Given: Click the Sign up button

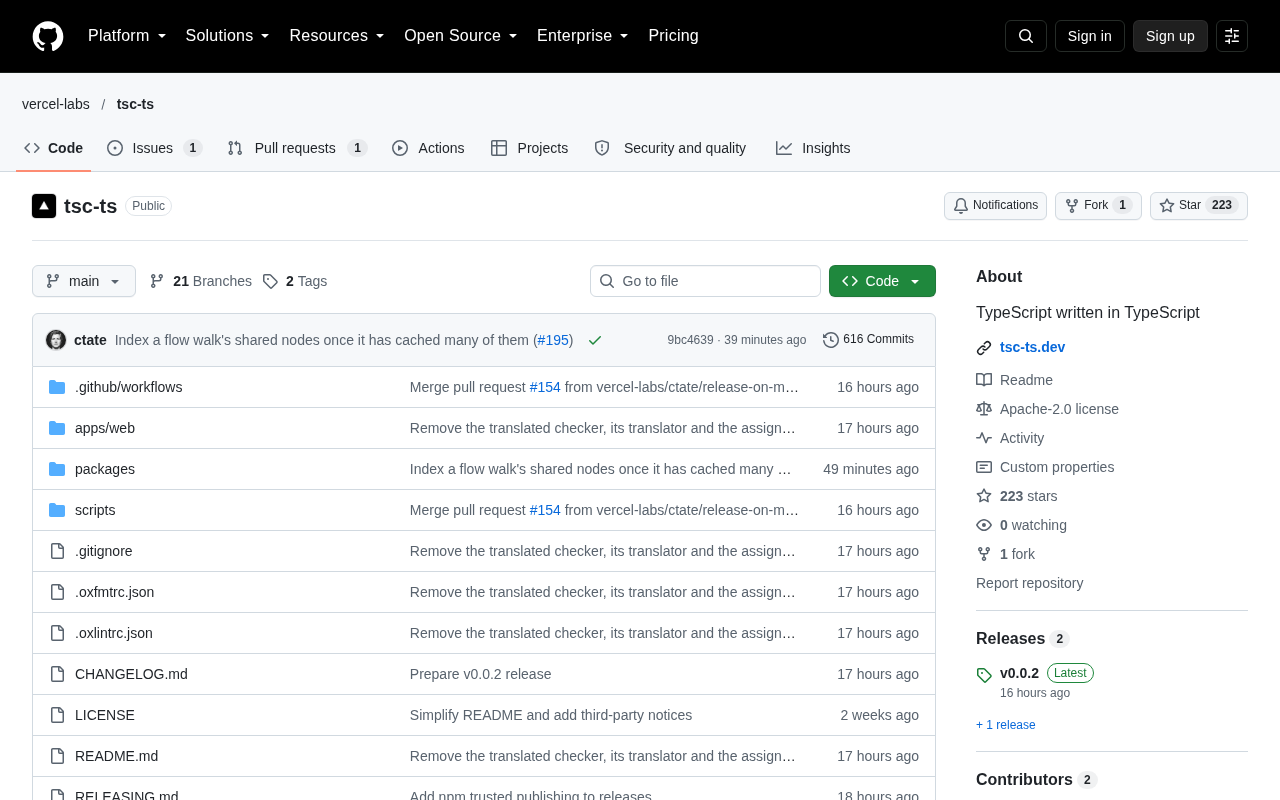Looking at the screenshot, I should (1170, 36).
